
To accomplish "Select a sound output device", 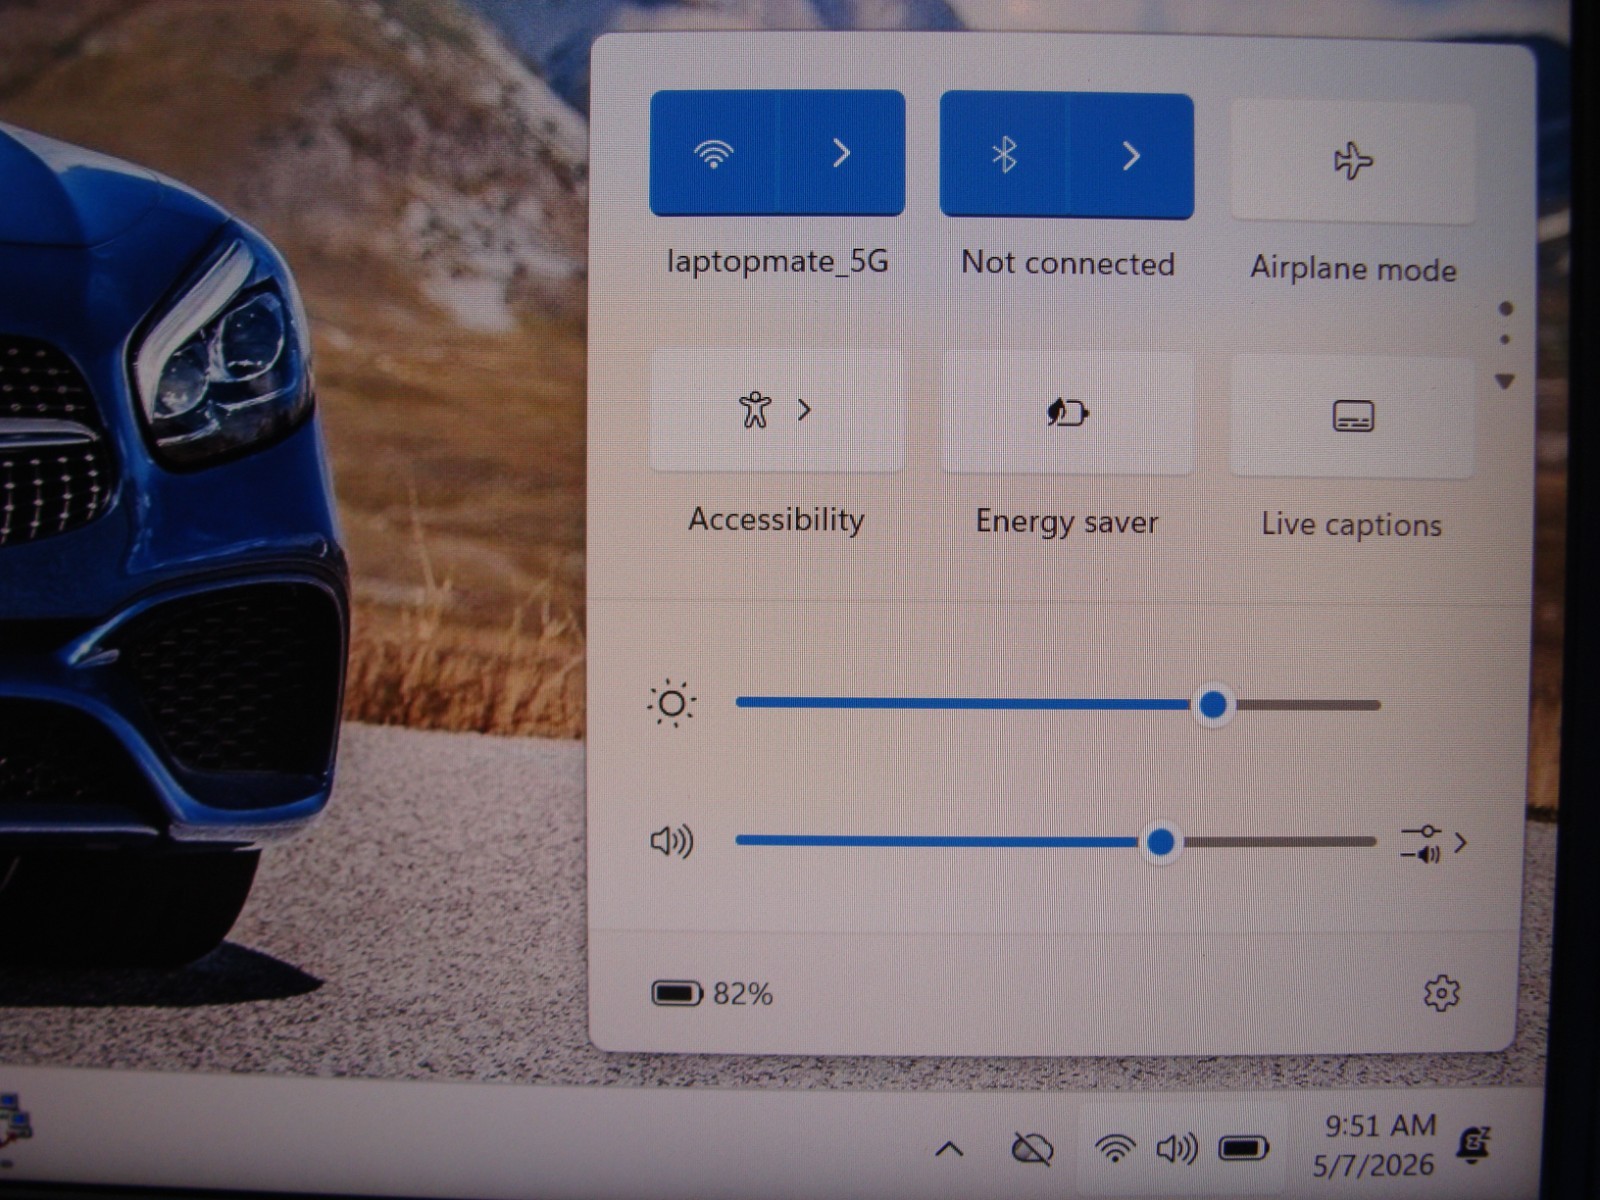I will click(1433, 843).
